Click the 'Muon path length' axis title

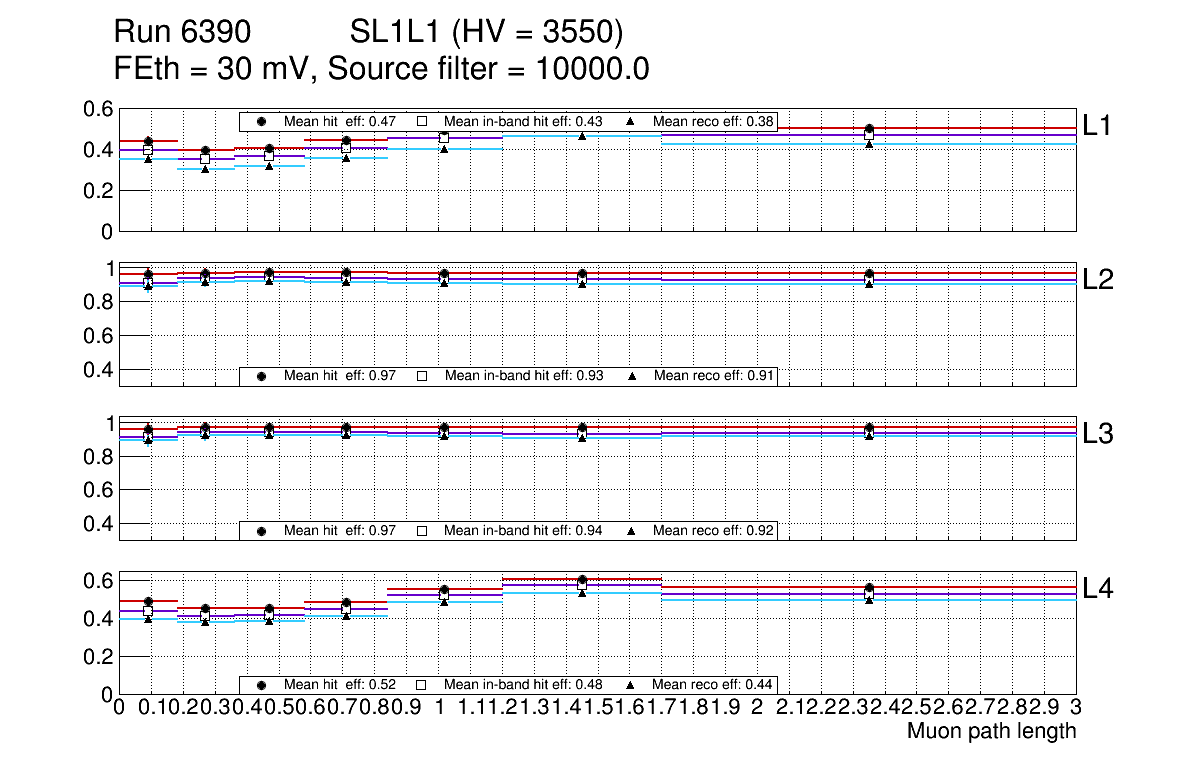[991, 731]
